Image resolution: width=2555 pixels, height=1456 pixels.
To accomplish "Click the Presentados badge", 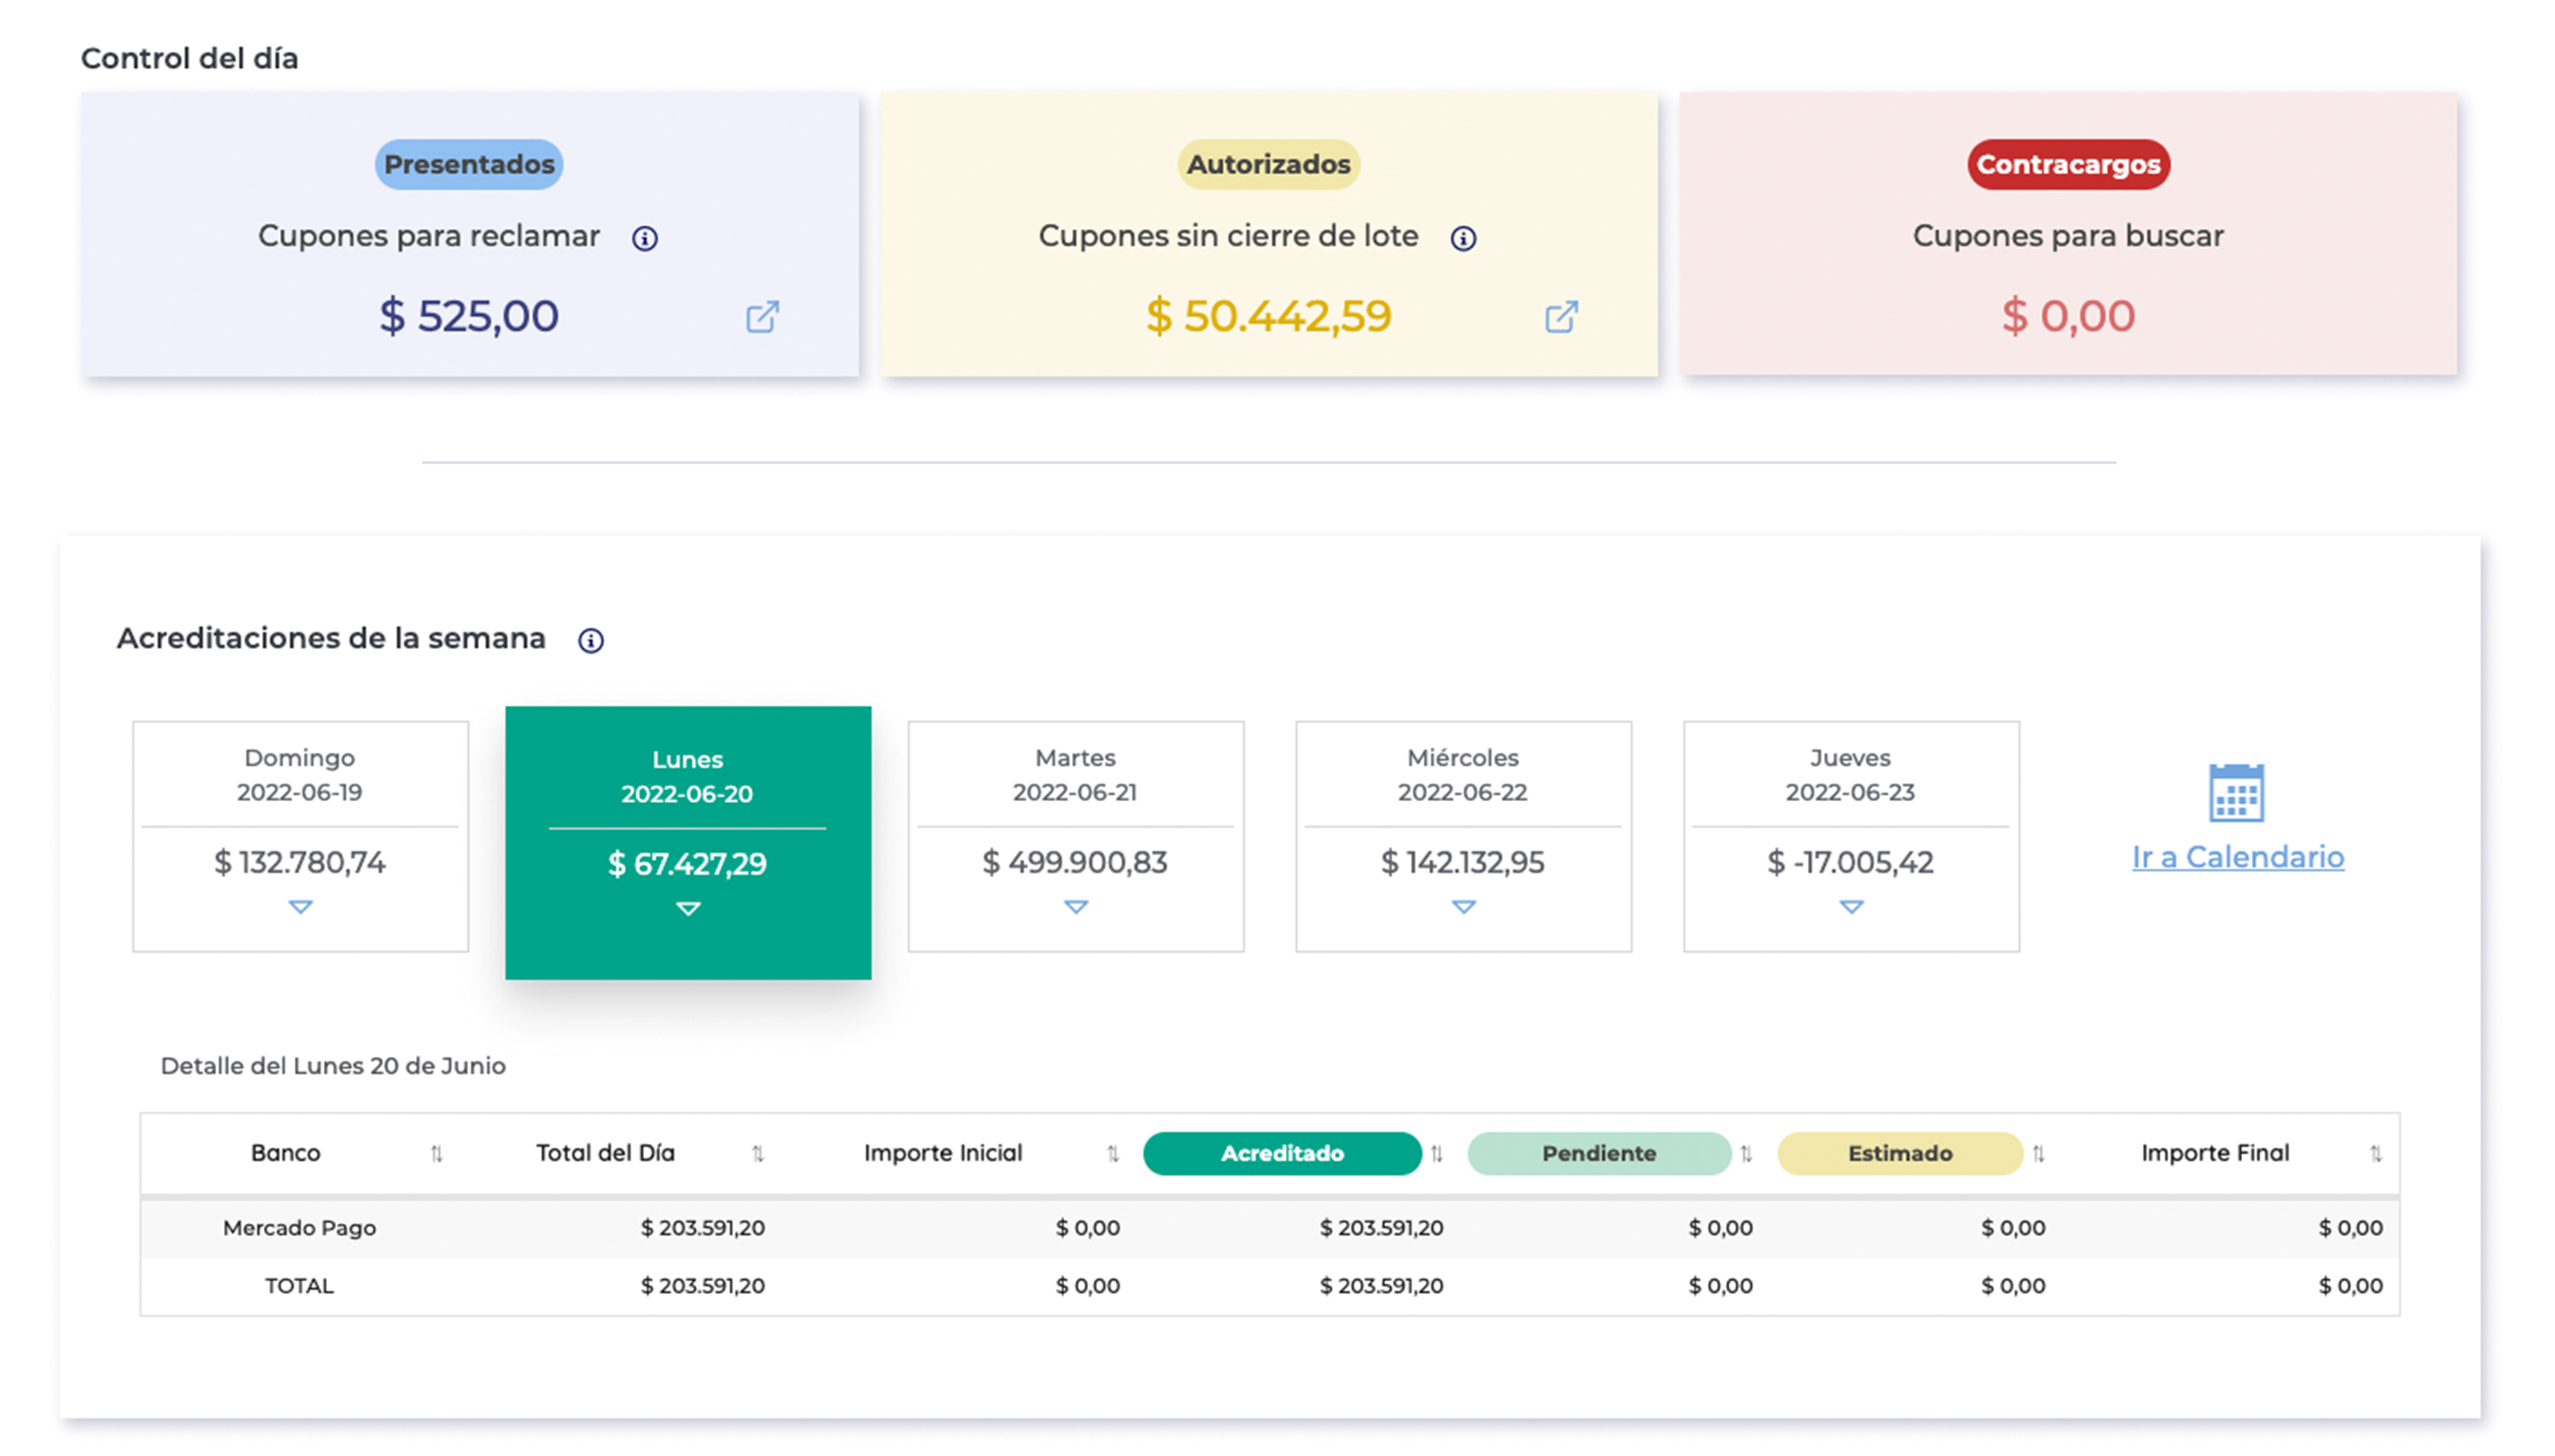I will point(469,164).
